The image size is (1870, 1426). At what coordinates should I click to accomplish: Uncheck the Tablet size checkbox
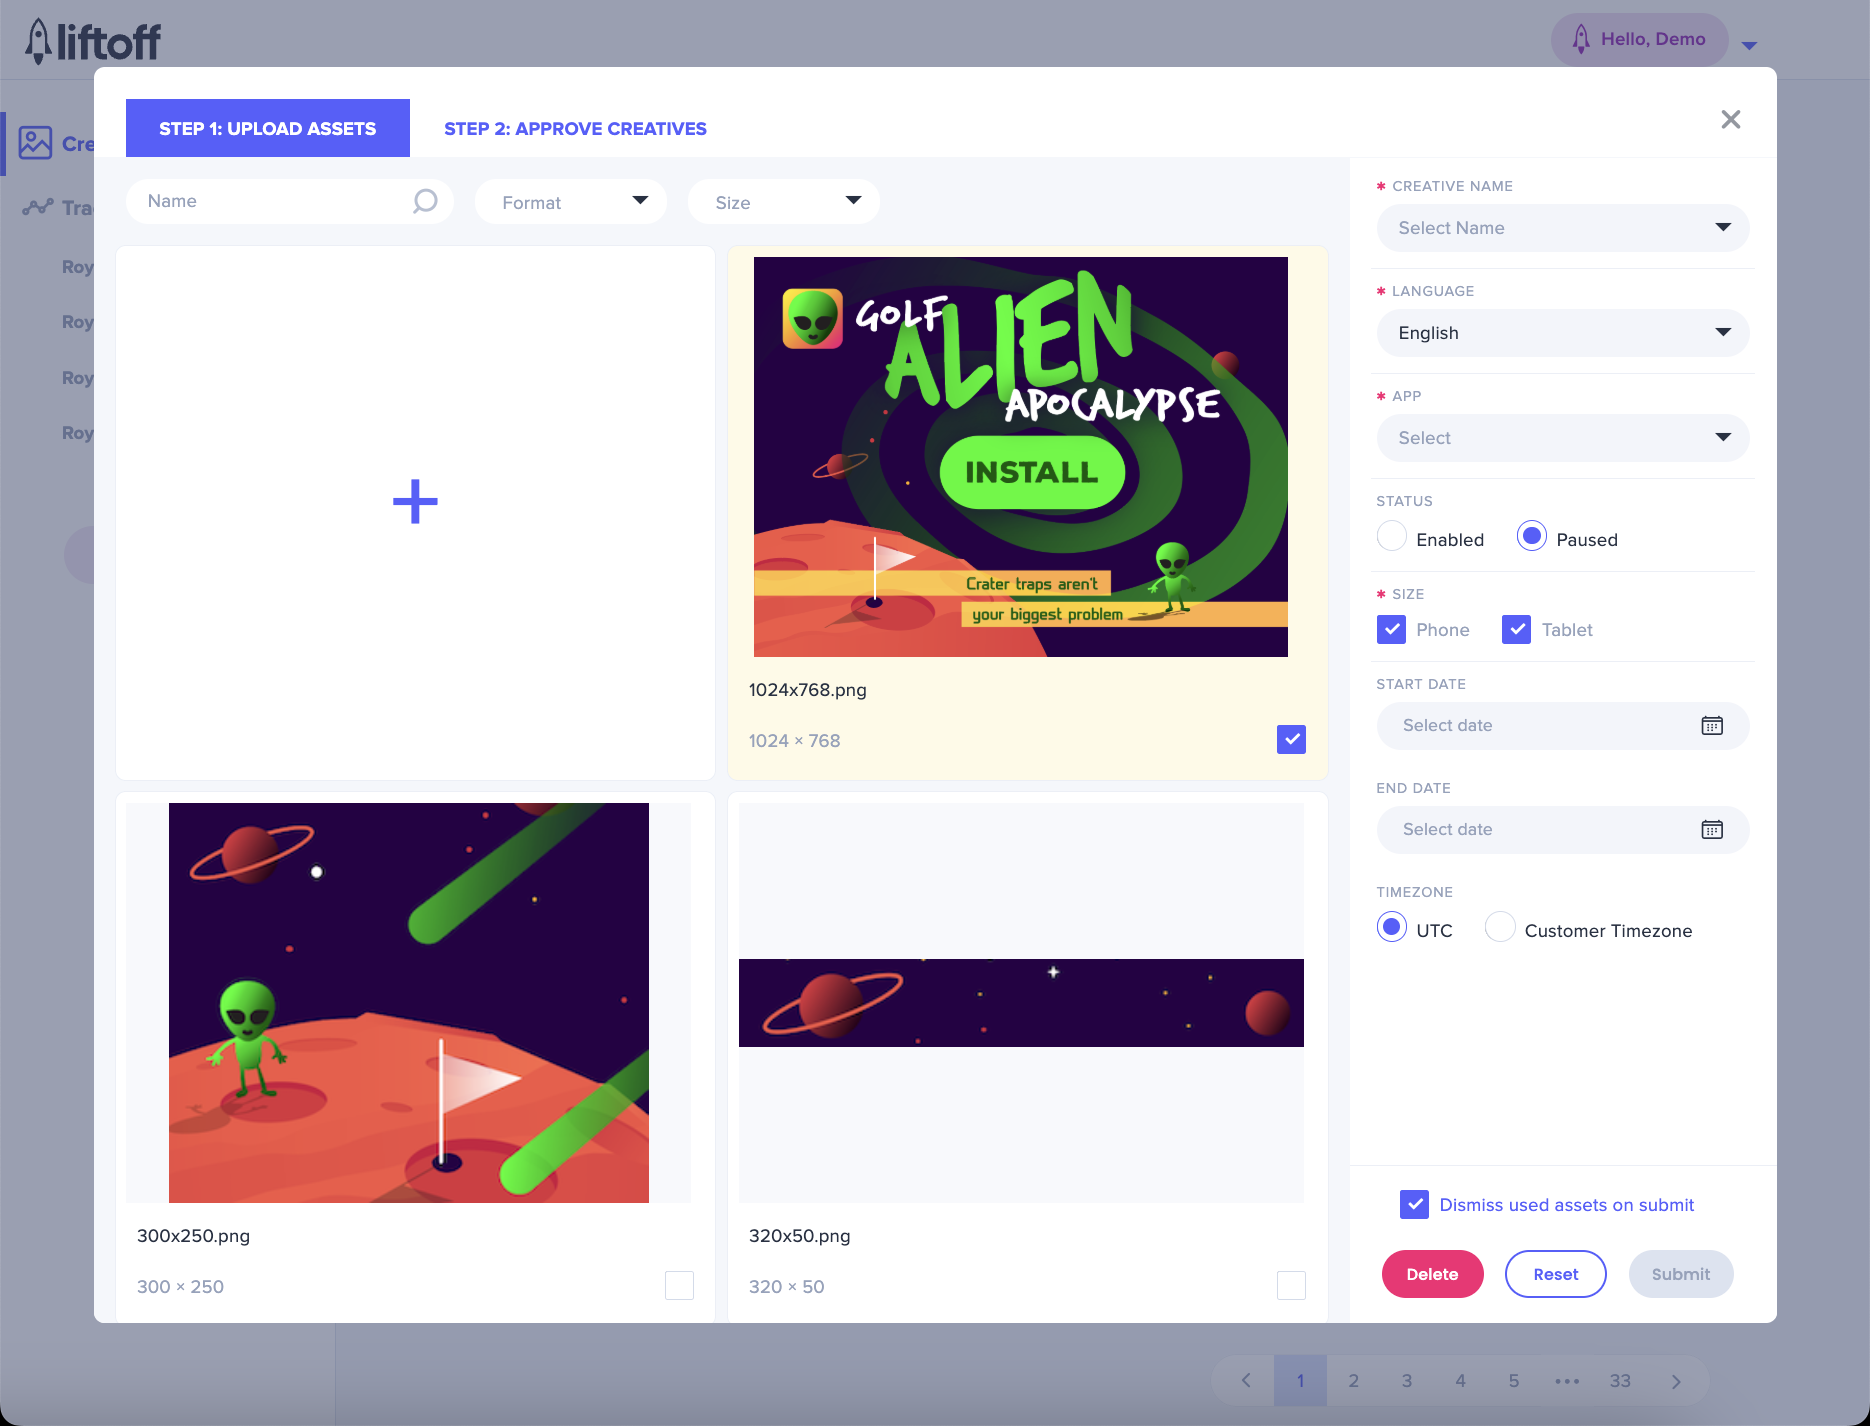click(x=1516, y=630)
